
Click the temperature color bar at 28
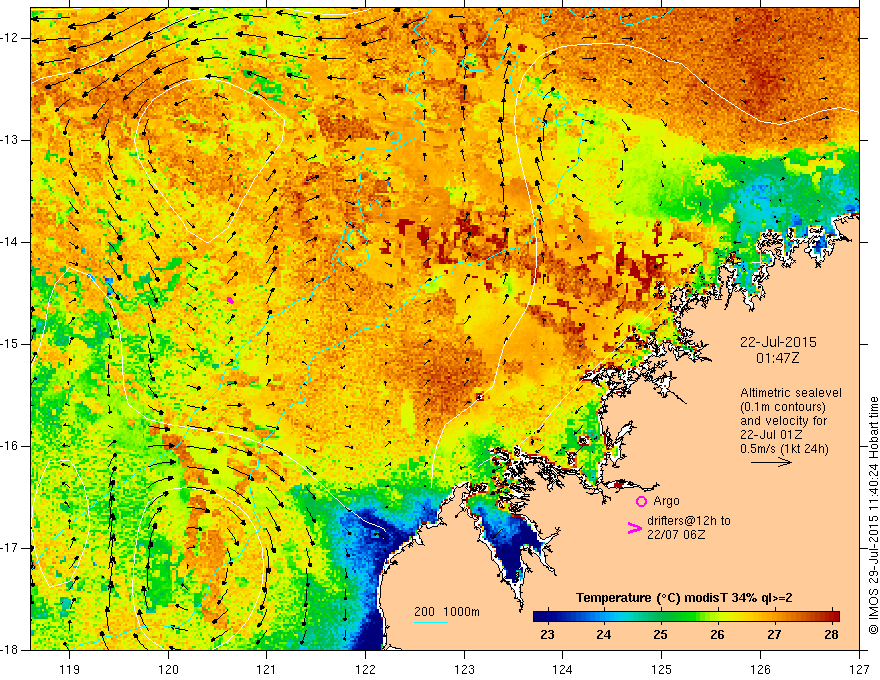(832, 617)
